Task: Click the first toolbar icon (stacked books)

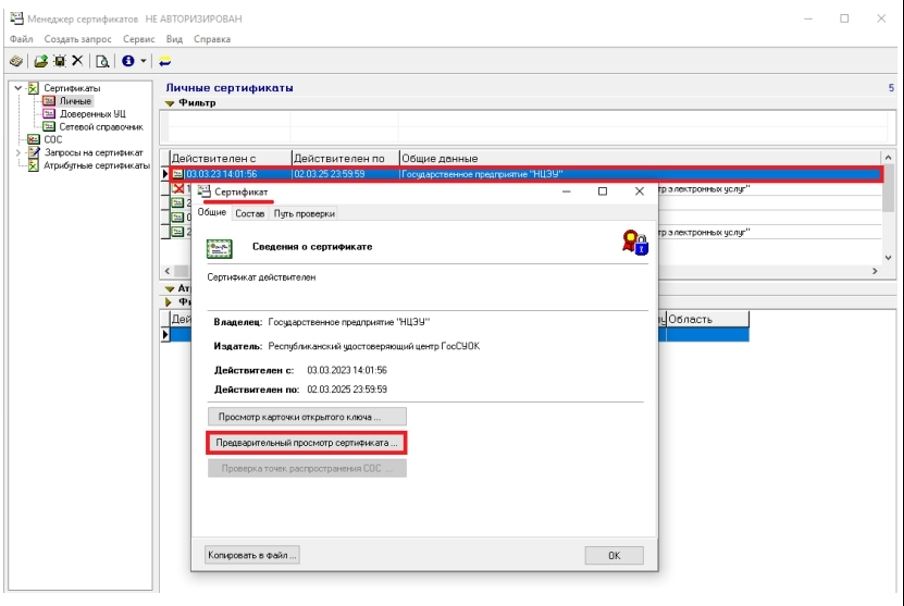Action: [14, 61]
